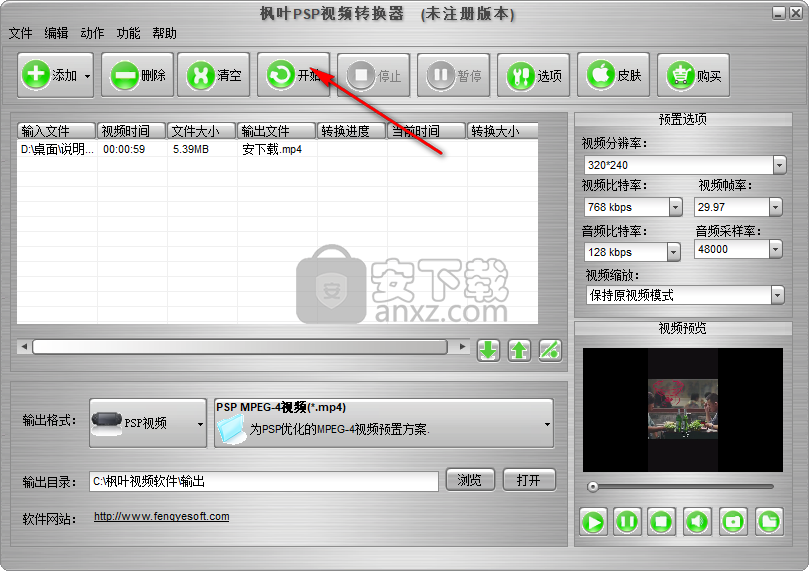Stop the preview with green stop button
The height and width of the screenshot is (571, 809).
[661, 521]
